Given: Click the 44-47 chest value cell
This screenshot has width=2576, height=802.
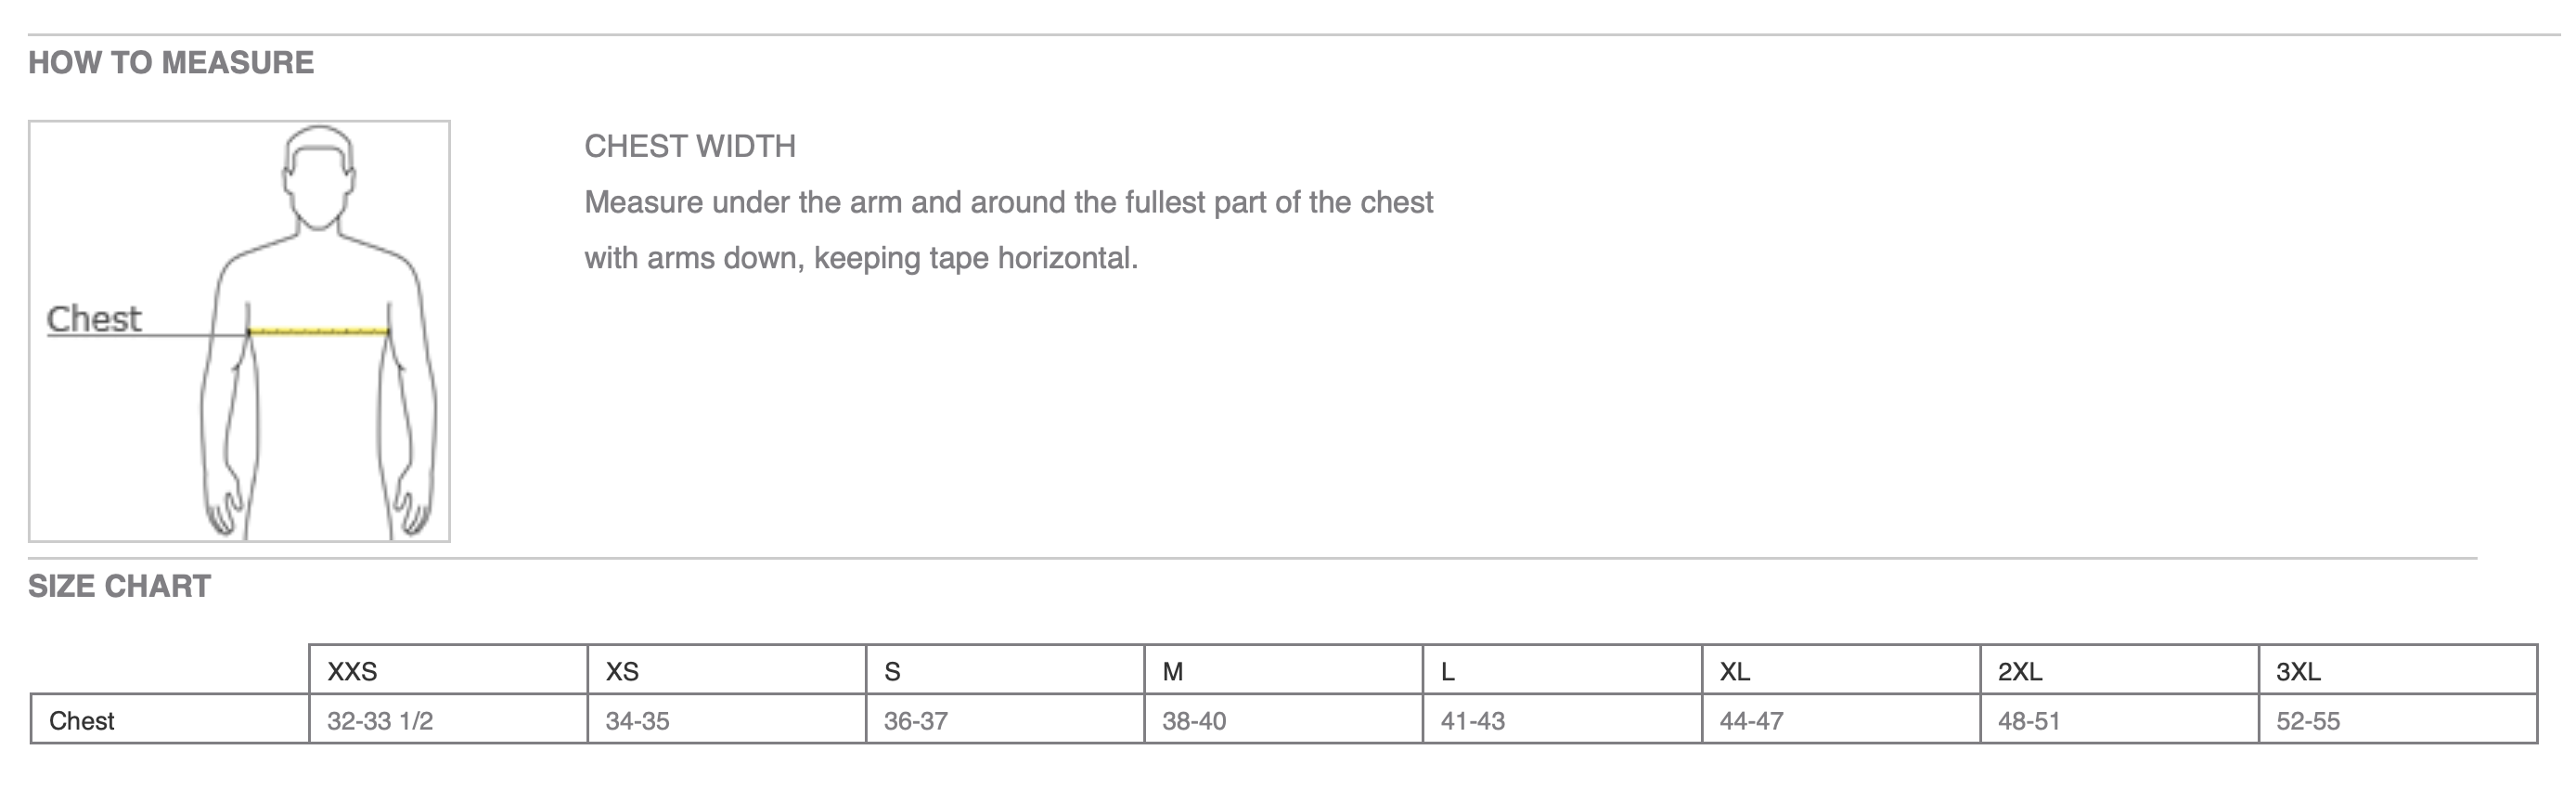Looking at the screenshot, I should click(1841, 720).
